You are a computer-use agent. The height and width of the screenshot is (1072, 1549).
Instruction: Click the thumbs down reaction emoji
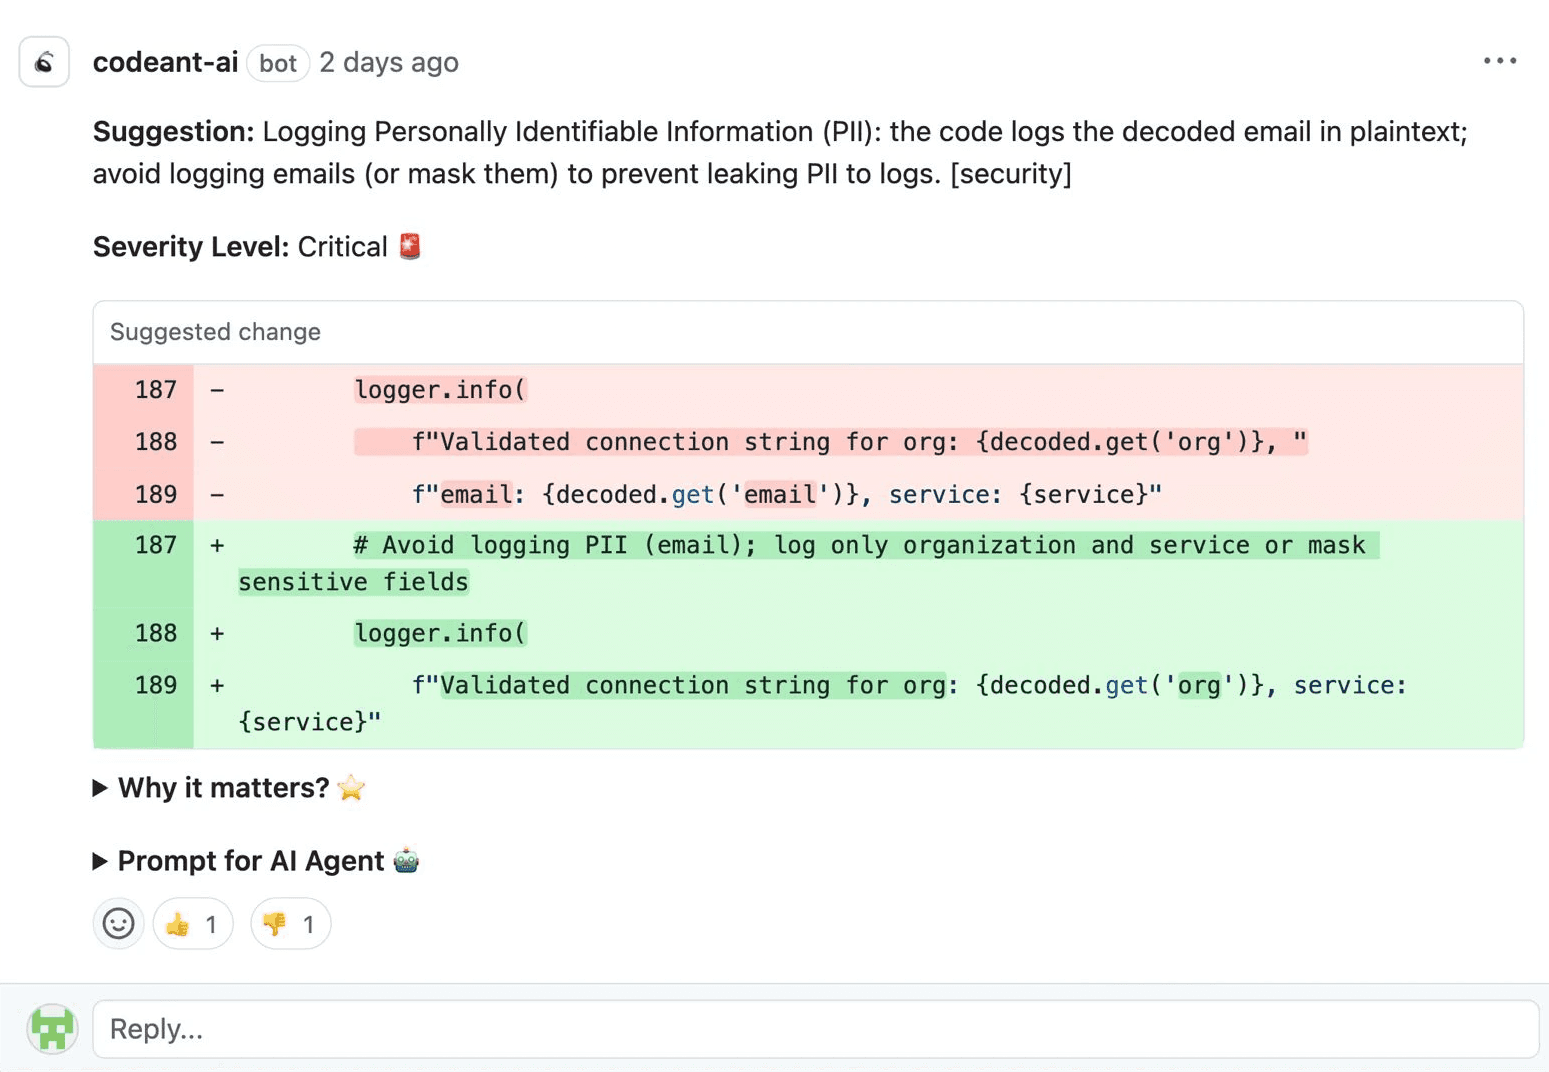275,923
